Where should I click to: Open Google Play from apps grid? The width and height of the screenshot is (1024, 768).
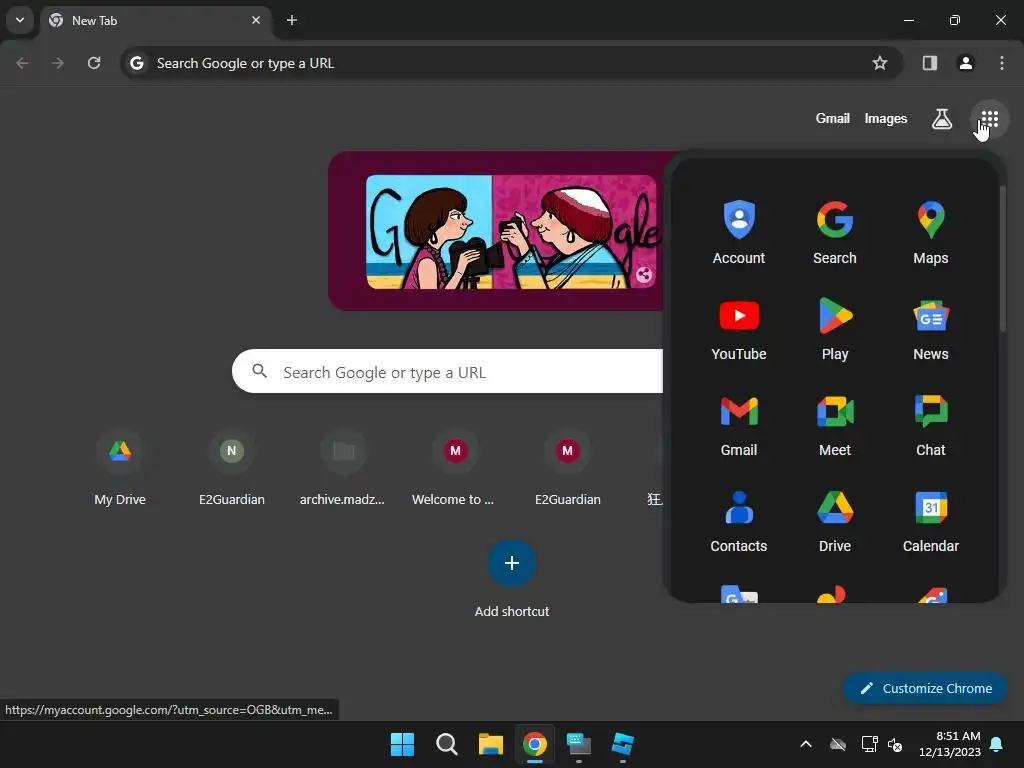click(x=835, y=328)
